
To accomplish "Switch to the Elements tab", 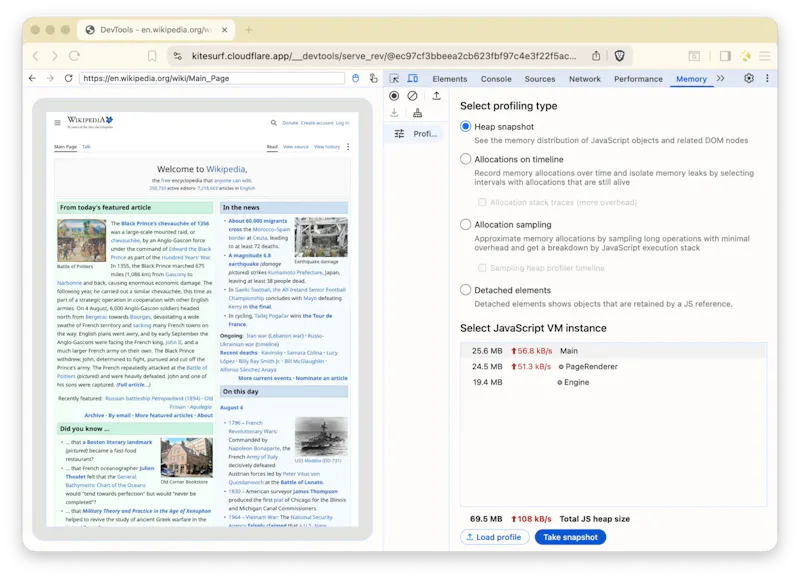I will (x=449, y=79).
